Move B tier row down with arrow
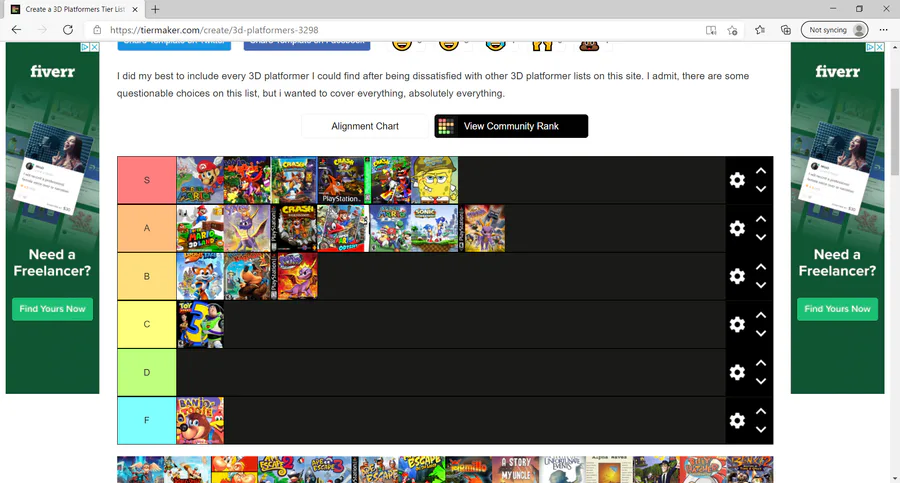This screenshot has width=900, height=483. 761,285
